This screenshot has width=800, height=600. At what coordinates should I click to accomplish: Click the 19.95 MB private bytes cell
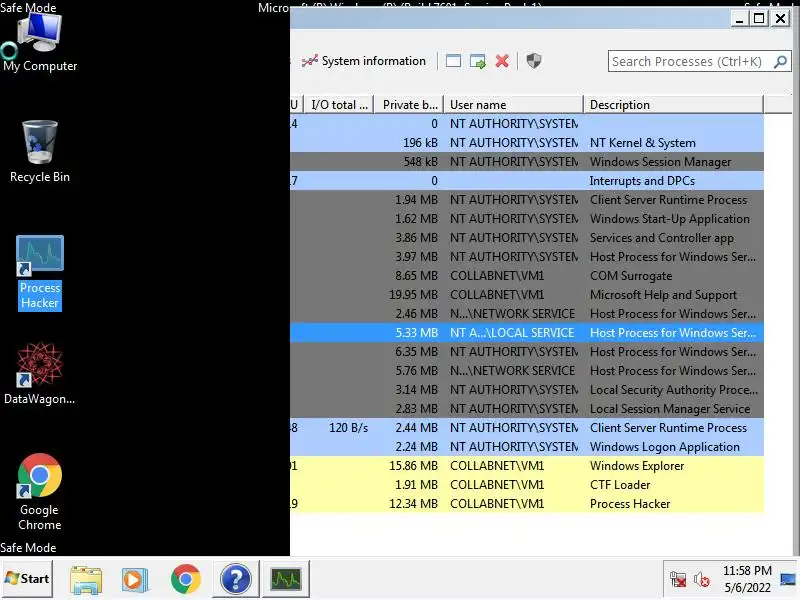pos(413,294)
